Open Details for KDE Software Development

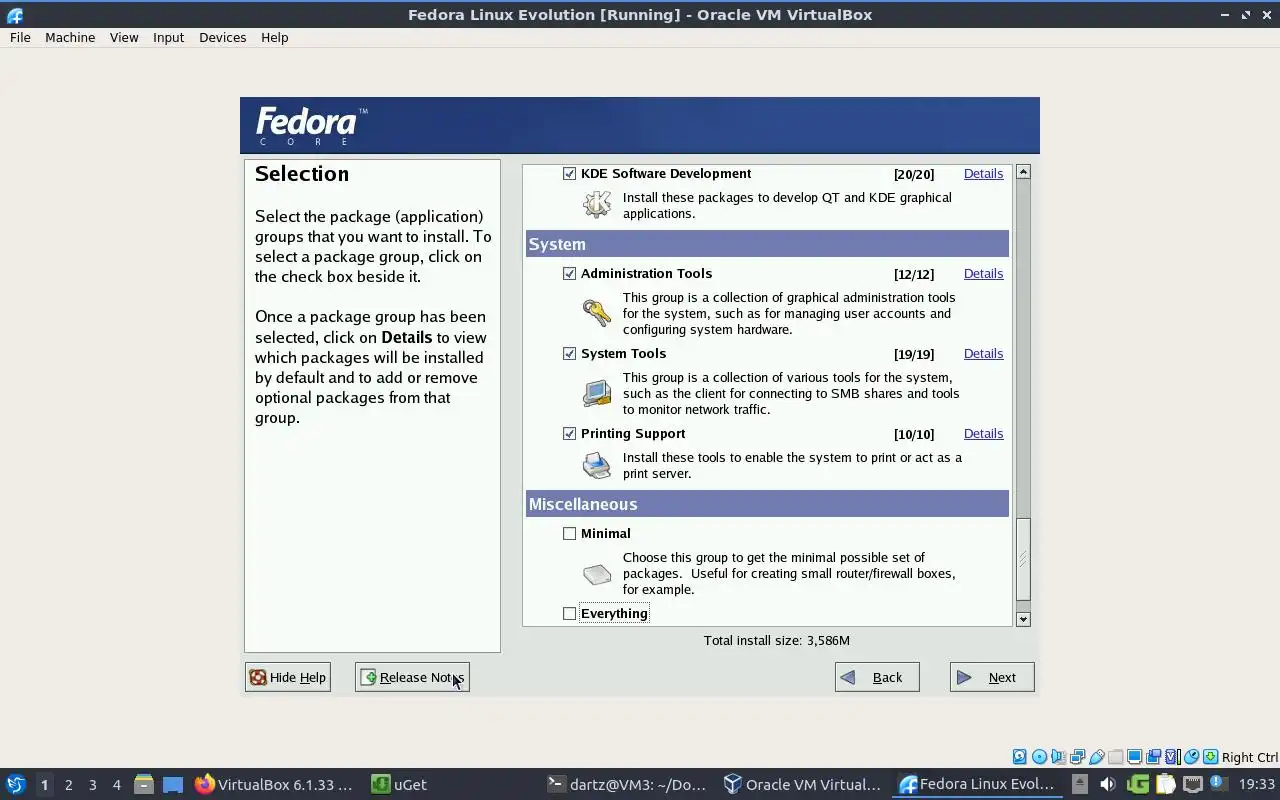983,174
